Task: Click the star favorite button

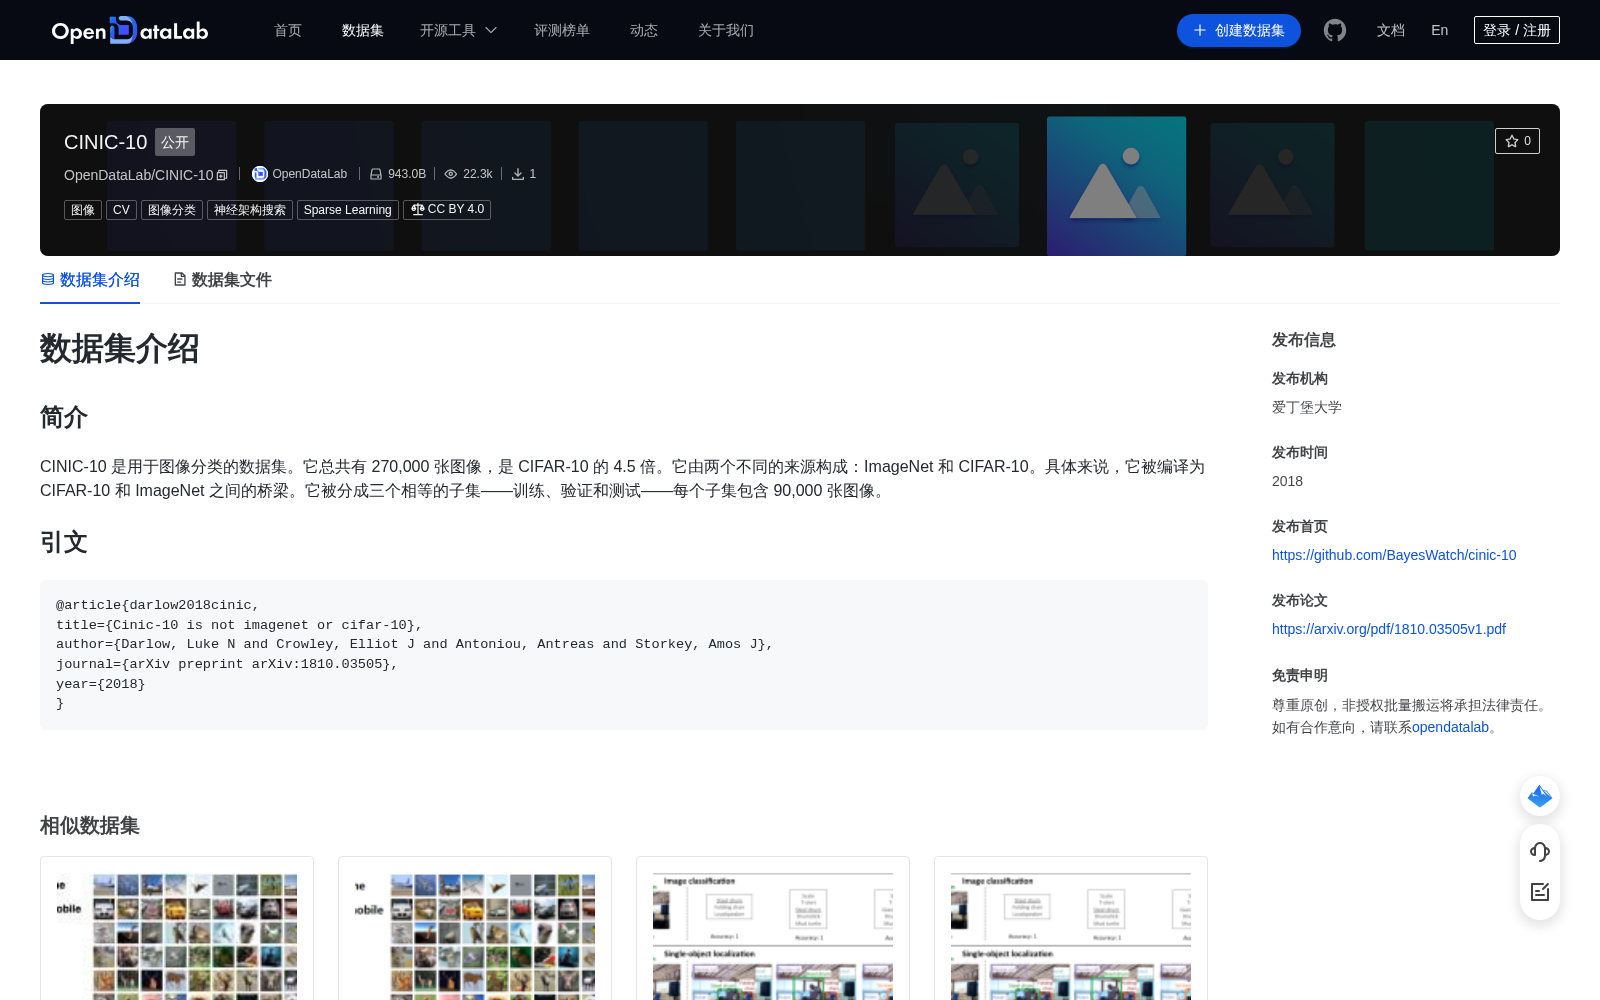Action: [1517, 141]
